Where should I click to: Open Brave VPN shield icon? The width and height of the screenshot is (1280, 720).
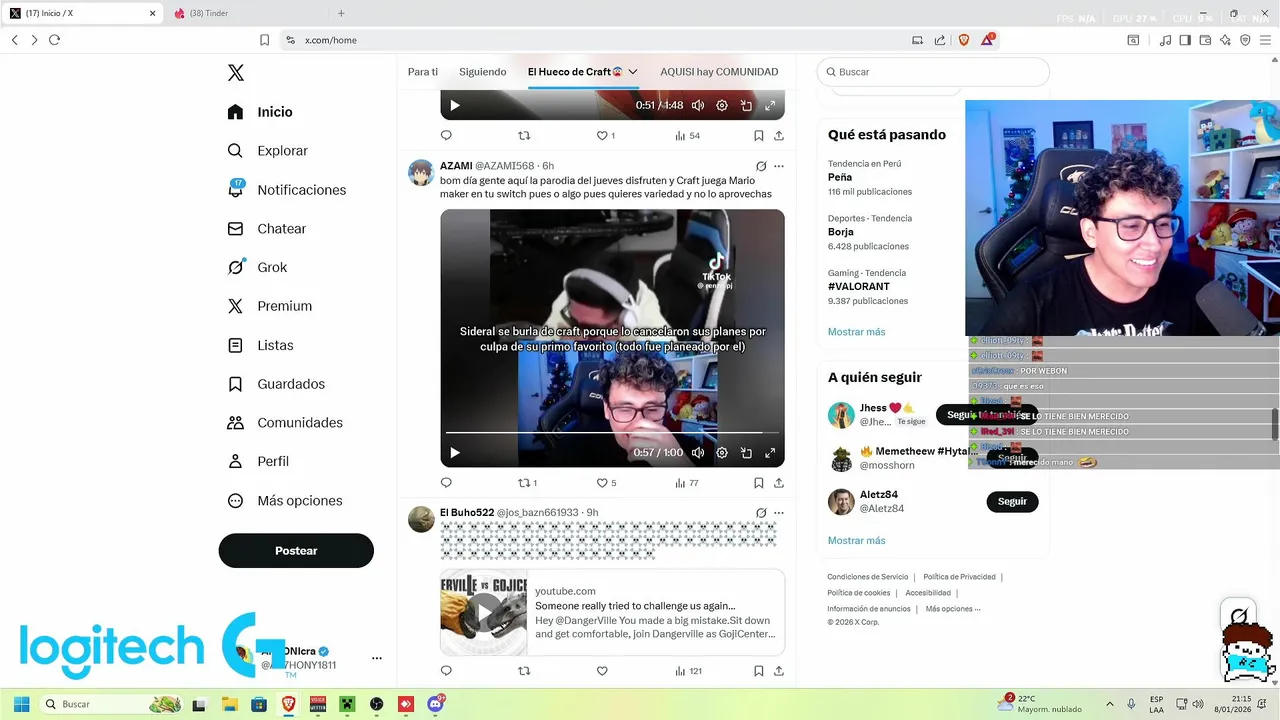pos(1245,40)
